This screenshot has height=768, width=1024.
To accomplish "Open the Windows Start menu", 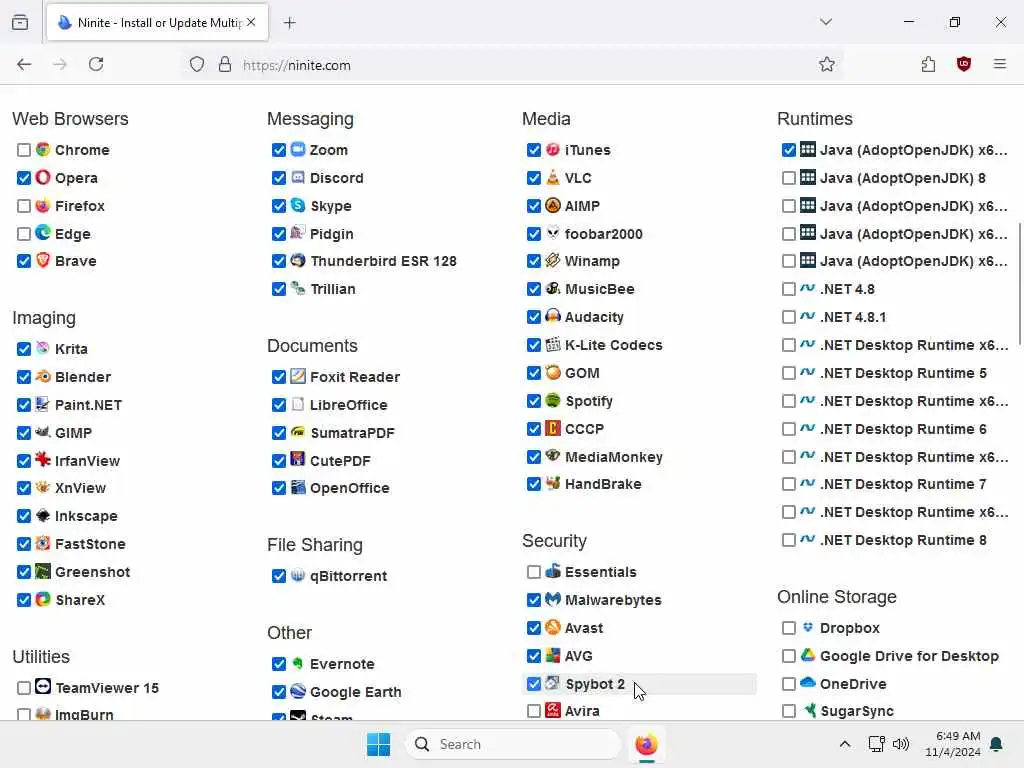I will click(379, 744).
